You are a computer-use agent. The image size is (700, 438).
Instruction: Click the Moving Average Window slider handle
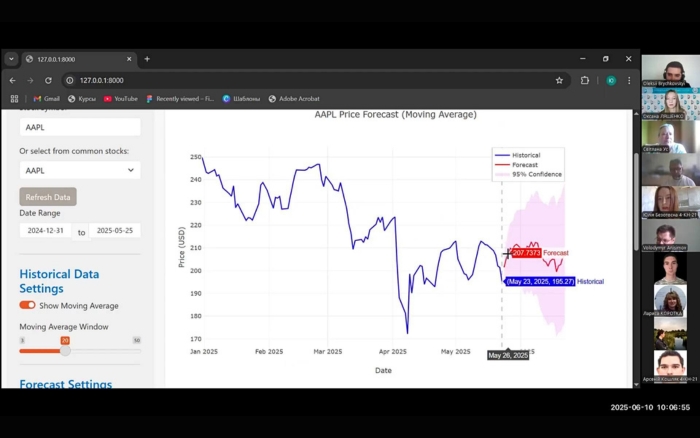[x=65, y=351]
